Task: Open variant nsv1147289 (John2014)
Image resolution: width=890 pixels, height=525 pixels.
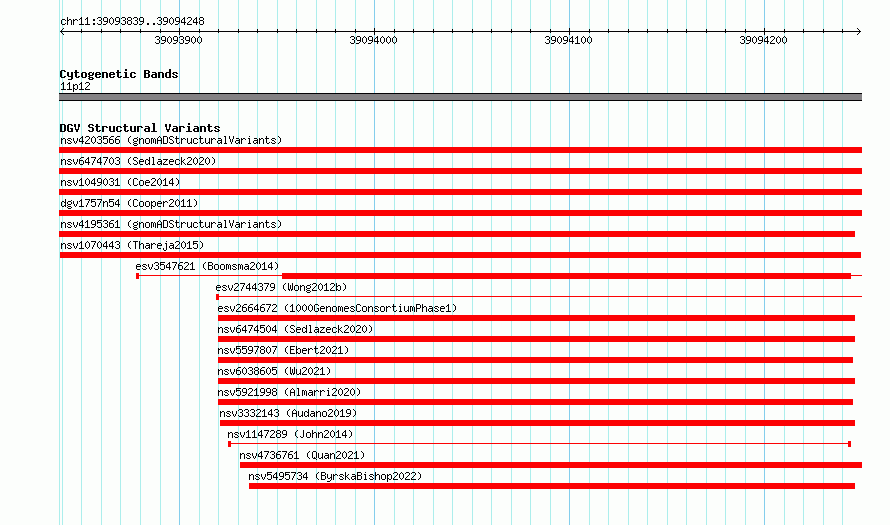Action: [x=290, y=434]
